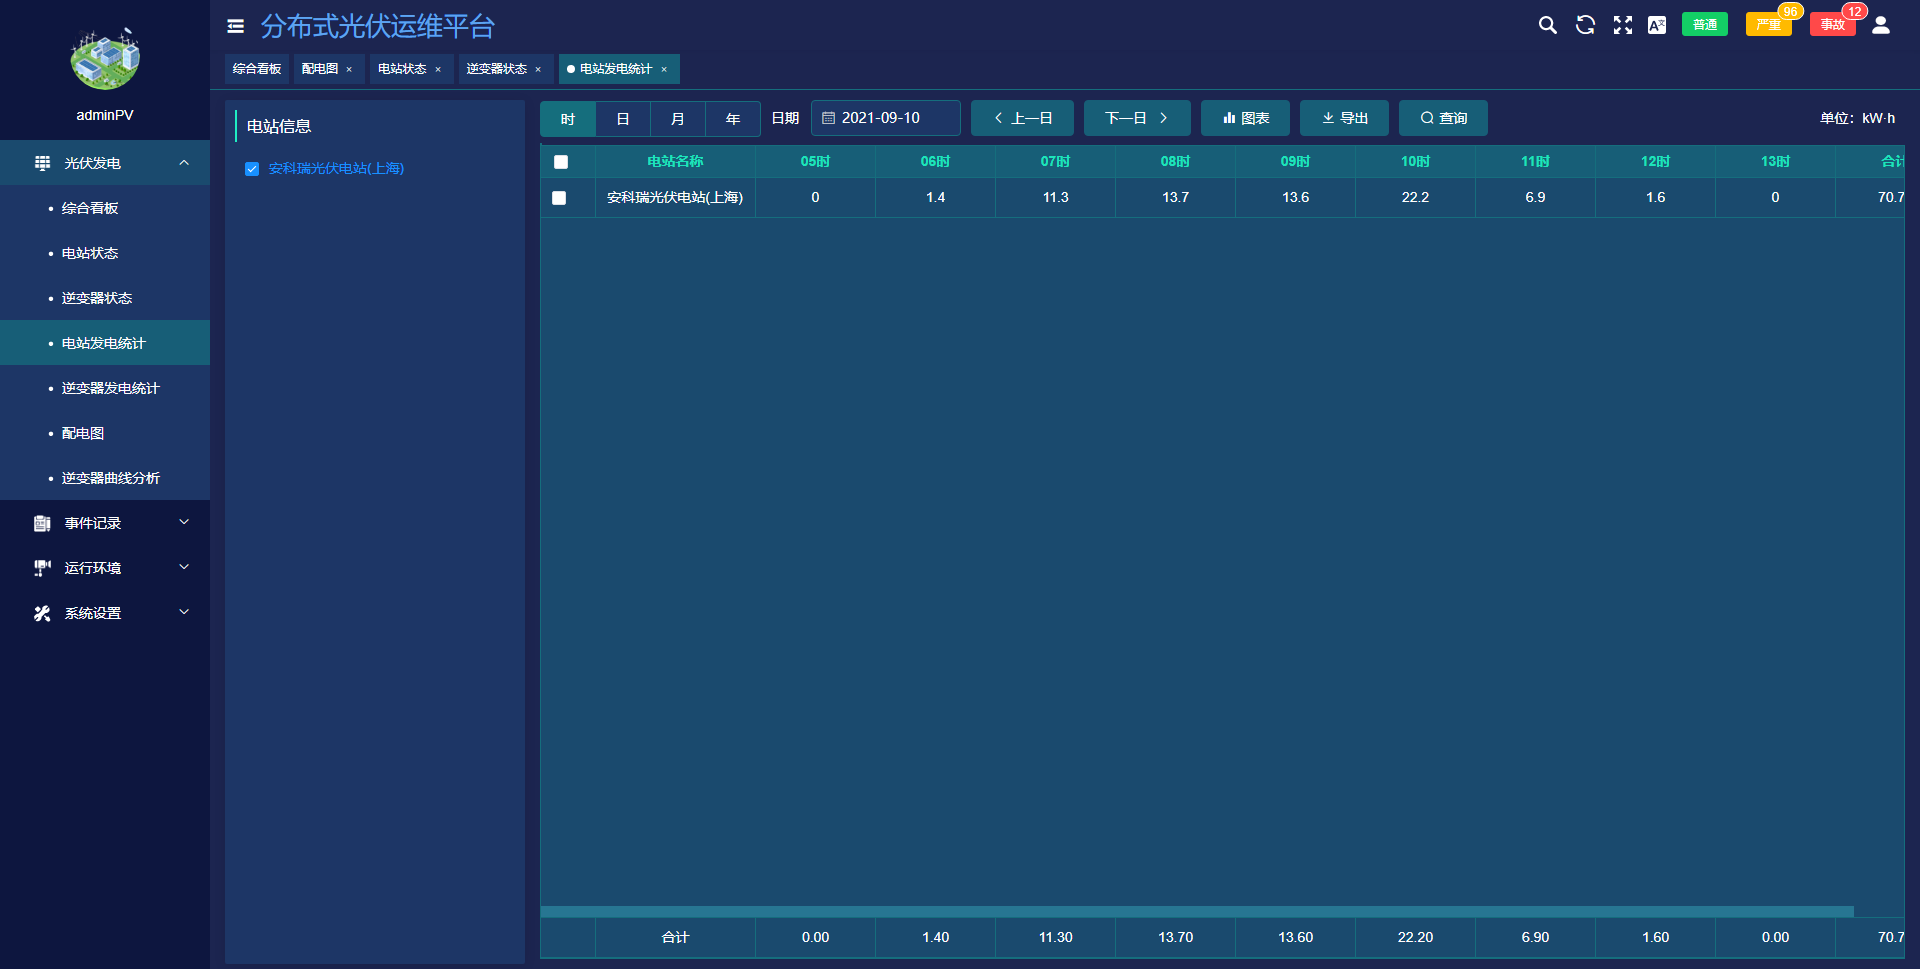The height and width of the screenshot is (969, 1920).
Task: Toggle the select-all checkbox in table header
Action: pos(561,162)
